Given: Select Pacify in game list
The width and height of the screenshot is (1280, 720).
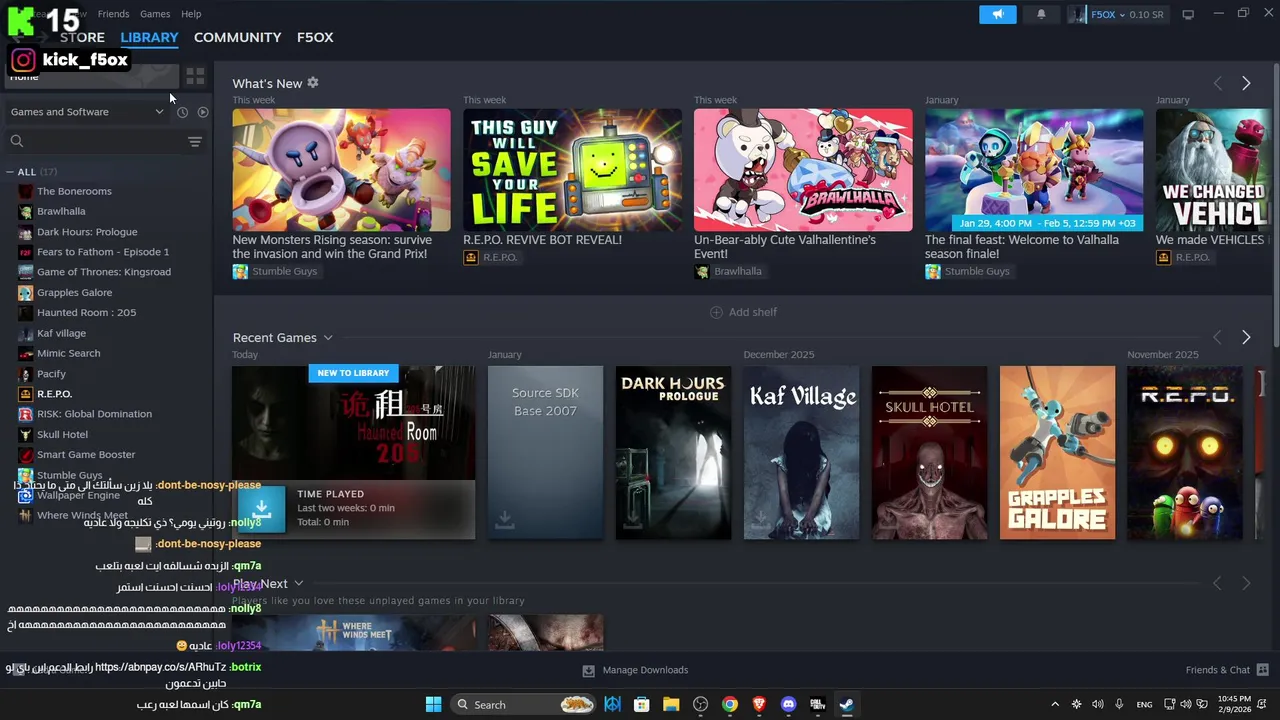Looking at the screenshot, I should pos(51,374).
